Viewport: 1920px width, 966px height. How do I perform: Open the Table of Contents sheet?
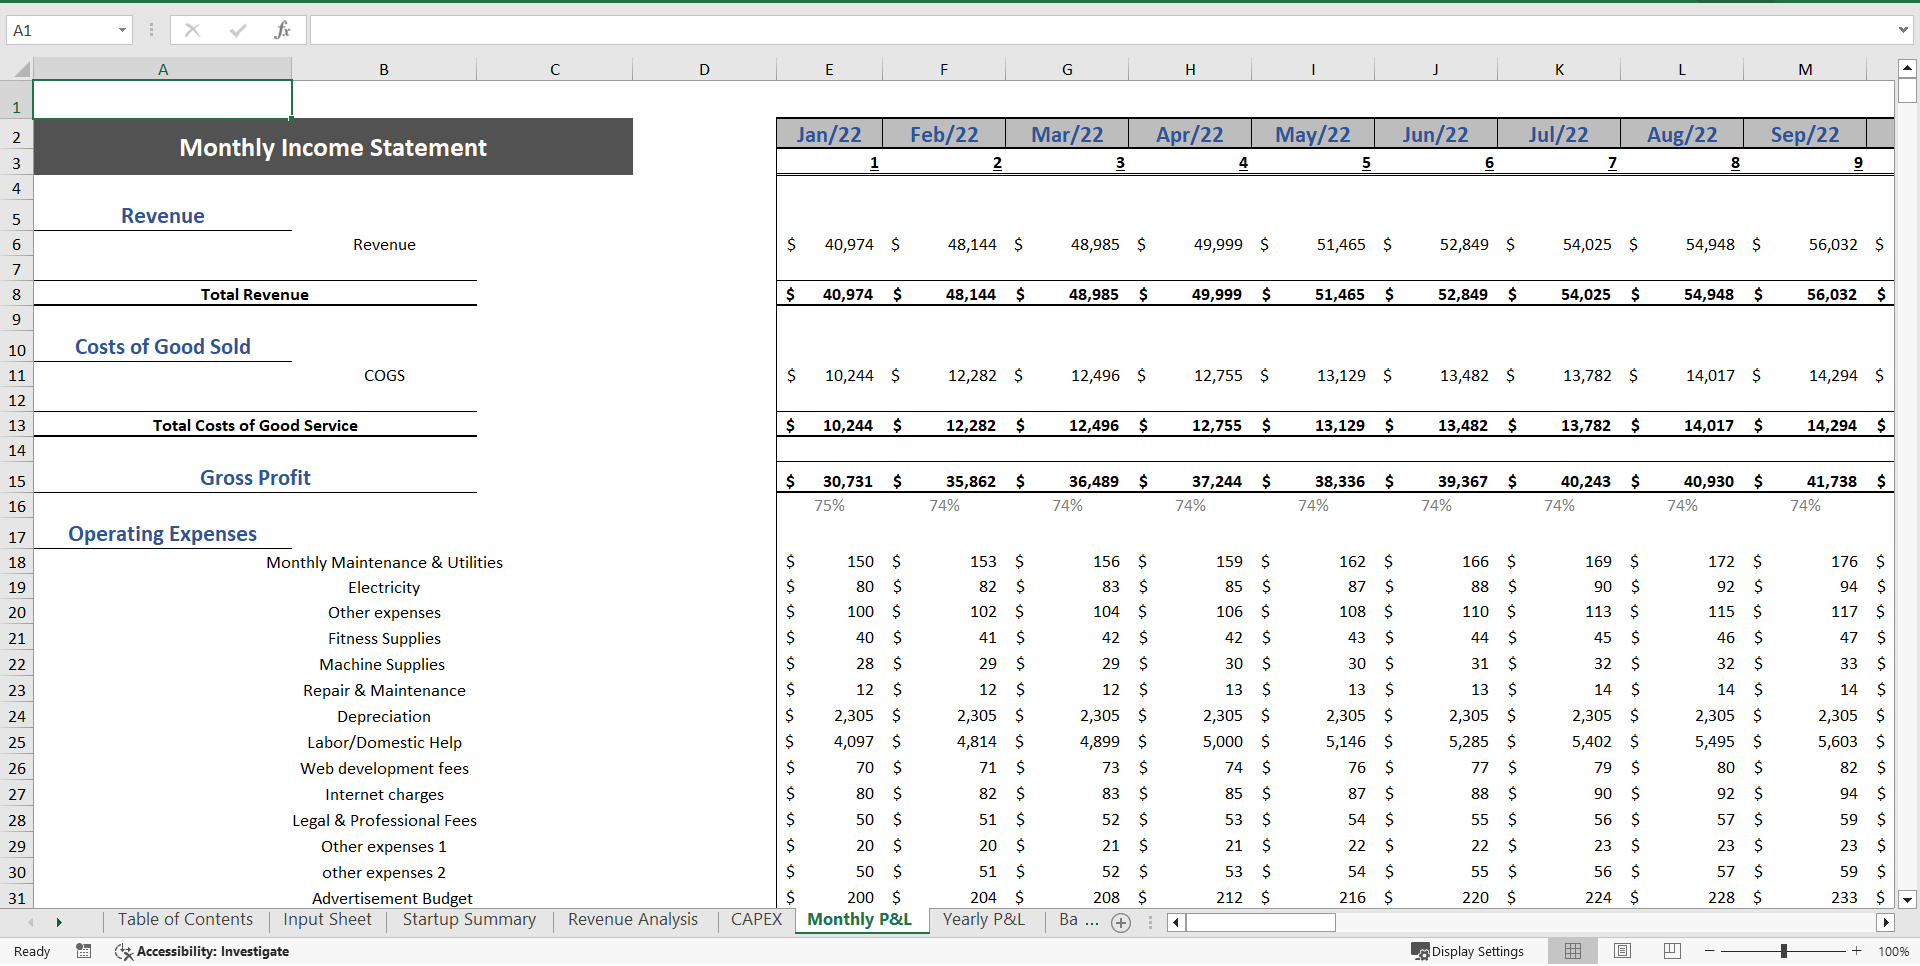click(x=184, y=920)
